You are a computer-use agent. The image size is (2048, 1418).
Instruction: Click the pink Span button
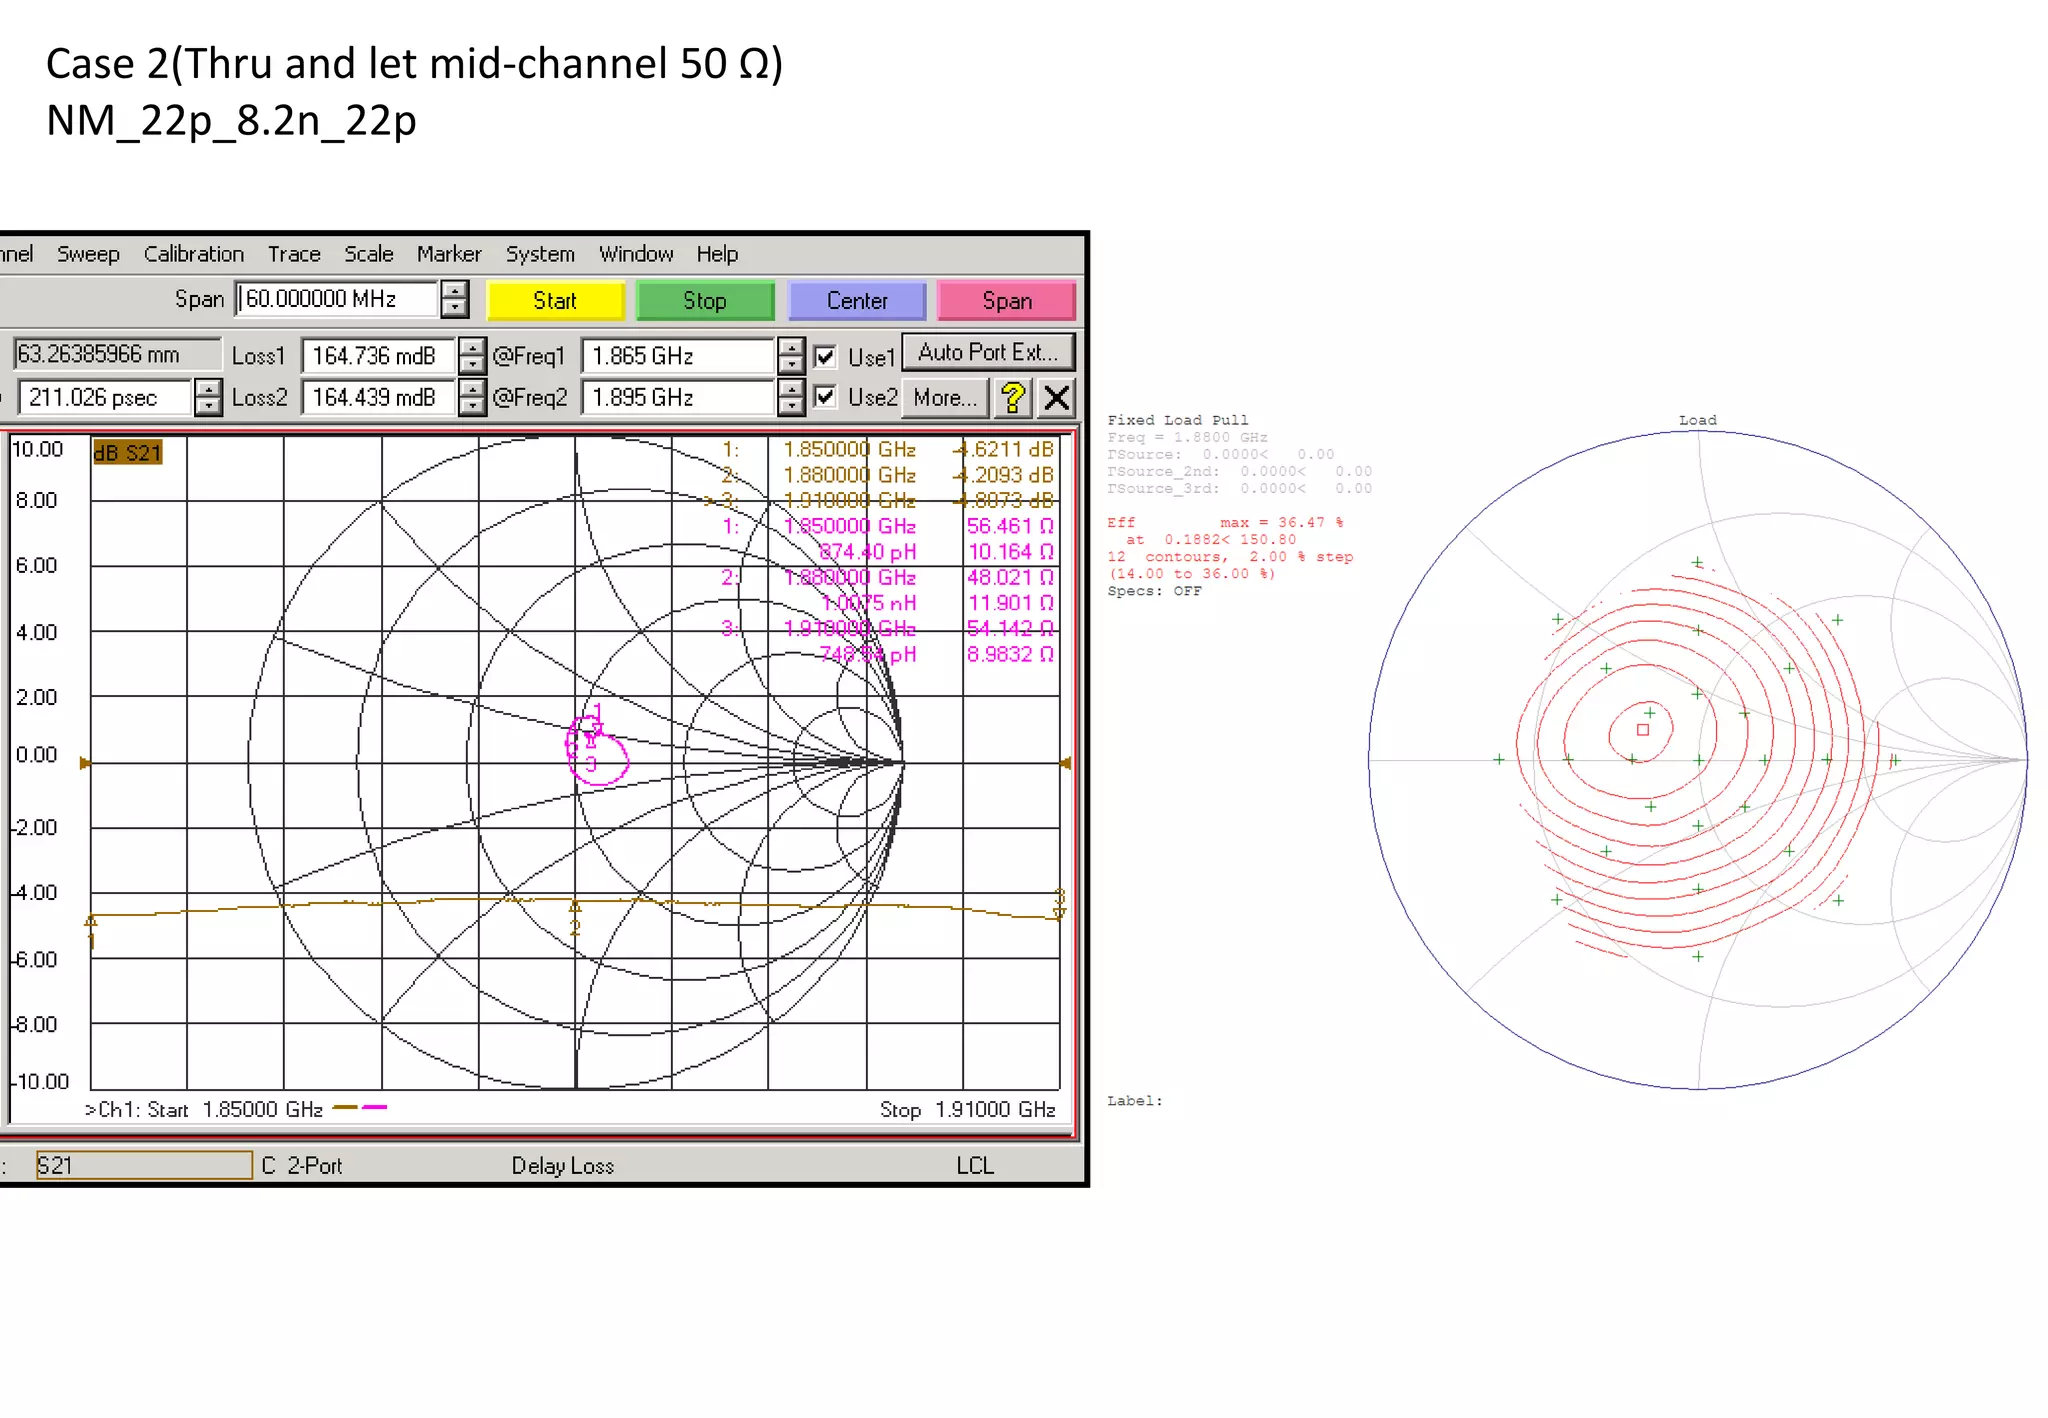coord(1006,301)
